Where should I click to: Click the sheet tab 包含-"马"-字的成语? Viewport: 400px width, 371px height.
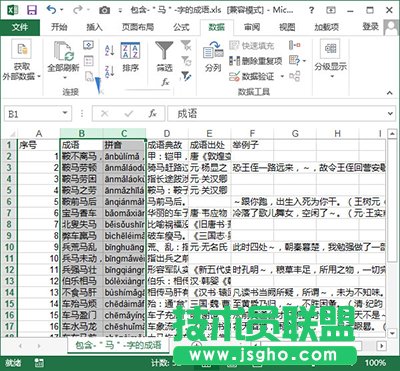[x=118, y=345]
